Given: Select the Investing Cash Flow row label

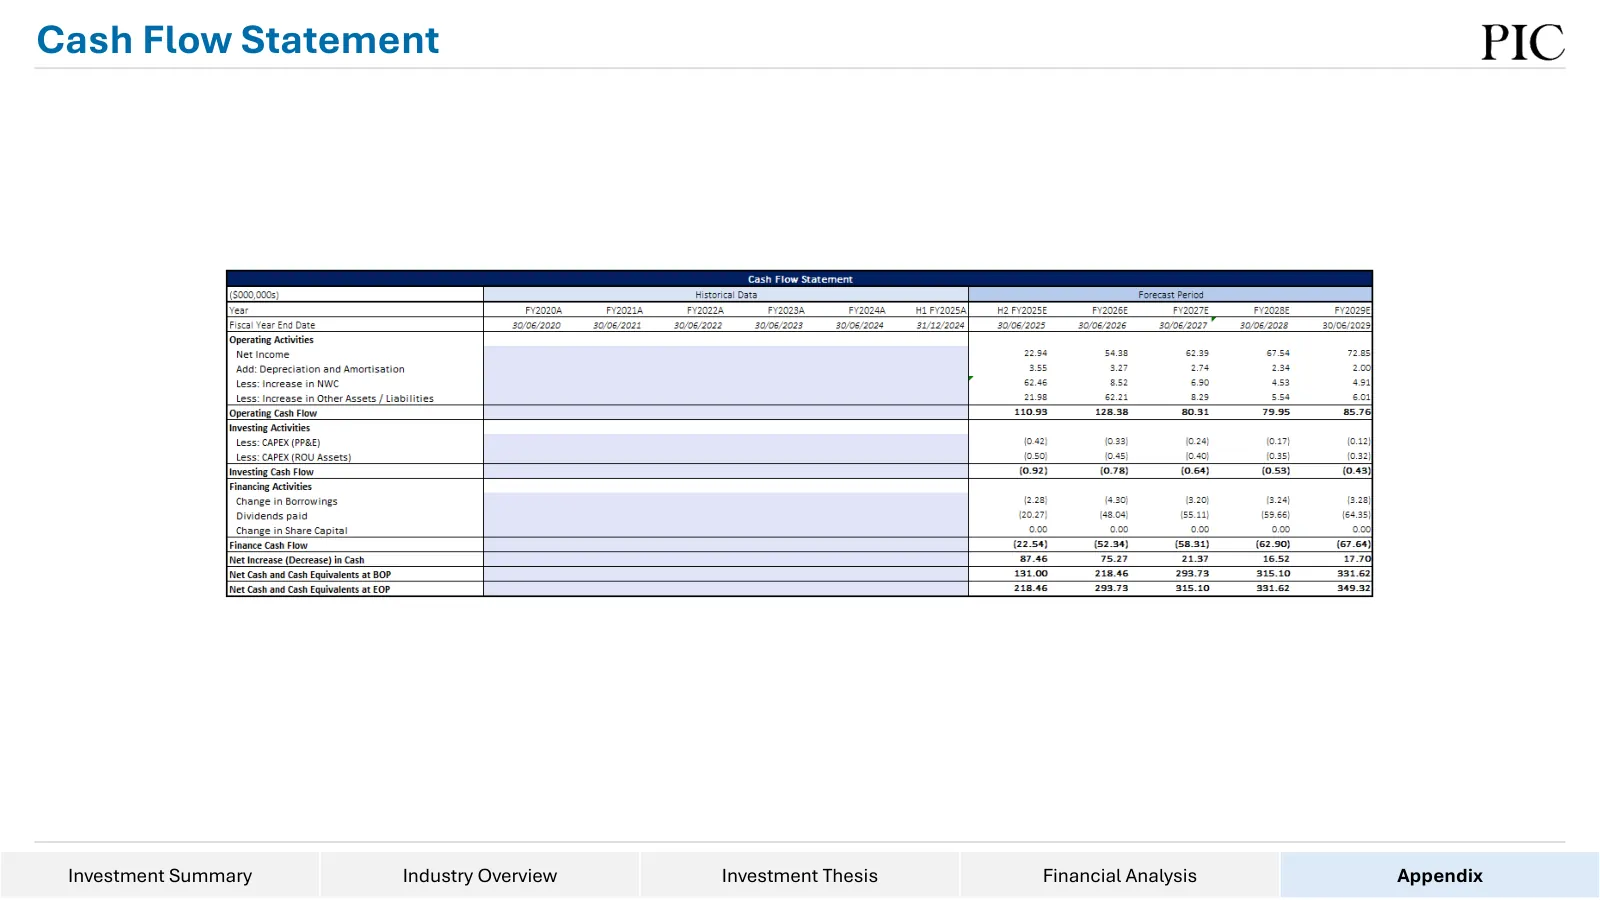Looking at the screenshot, I should click(271, 472).
